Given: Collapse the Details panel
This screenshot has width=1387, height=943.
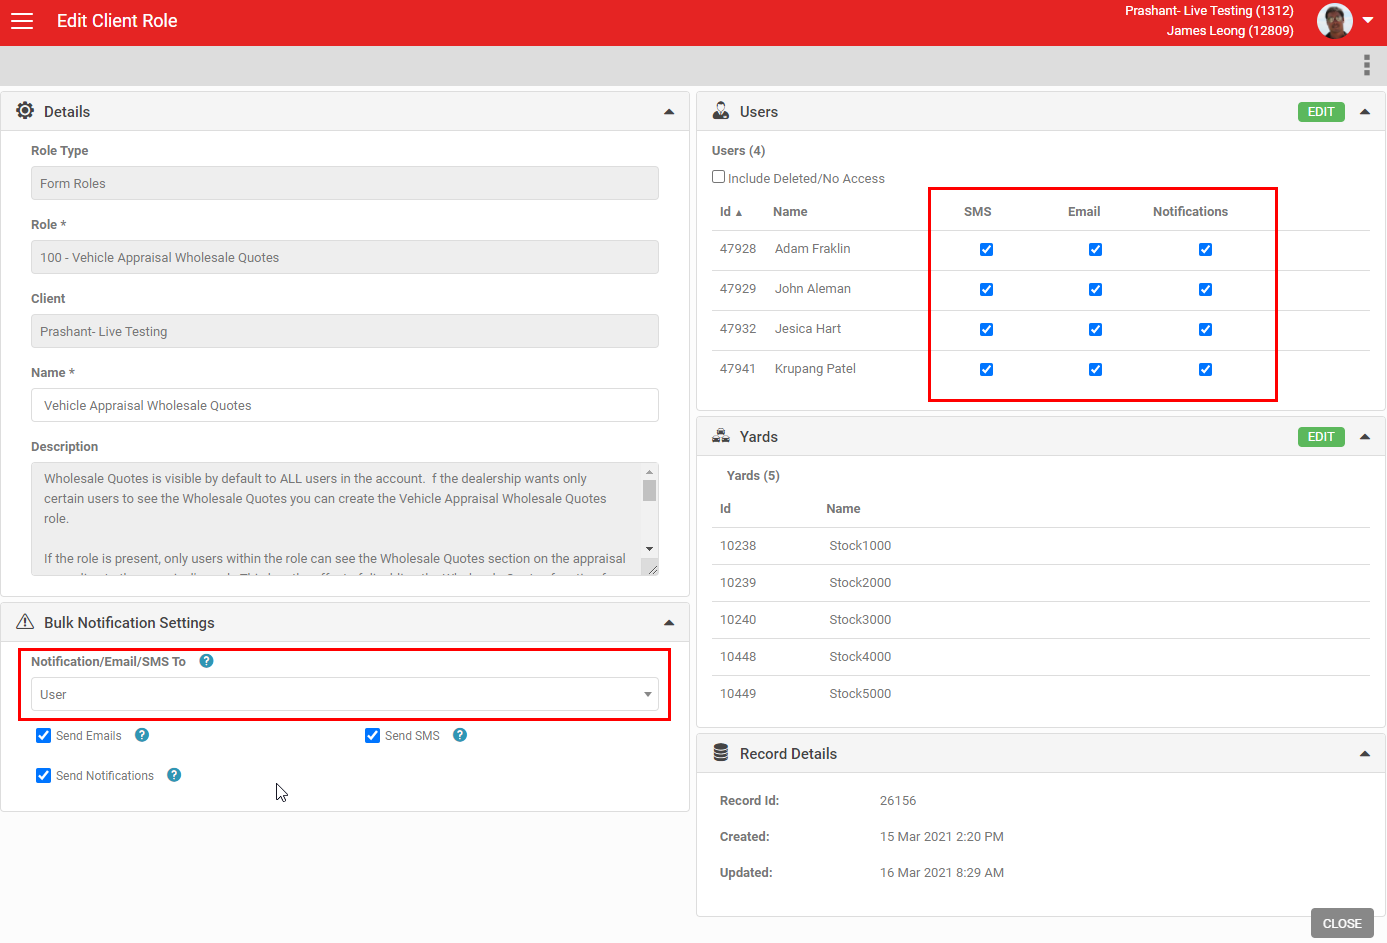Looking at the screenshot, I should click(669, 112).
